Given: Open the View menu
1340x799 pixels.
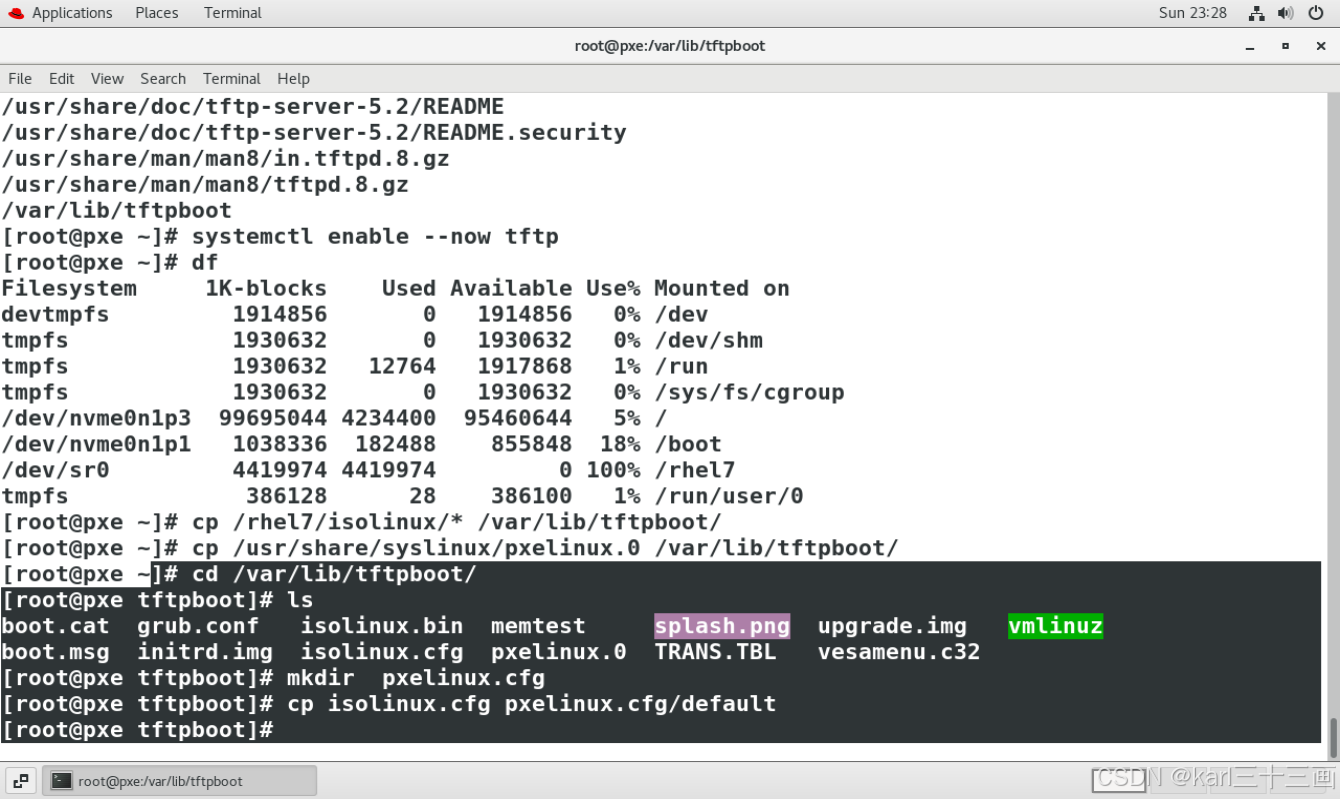Looking at the screenshot, I should [107, 78].
